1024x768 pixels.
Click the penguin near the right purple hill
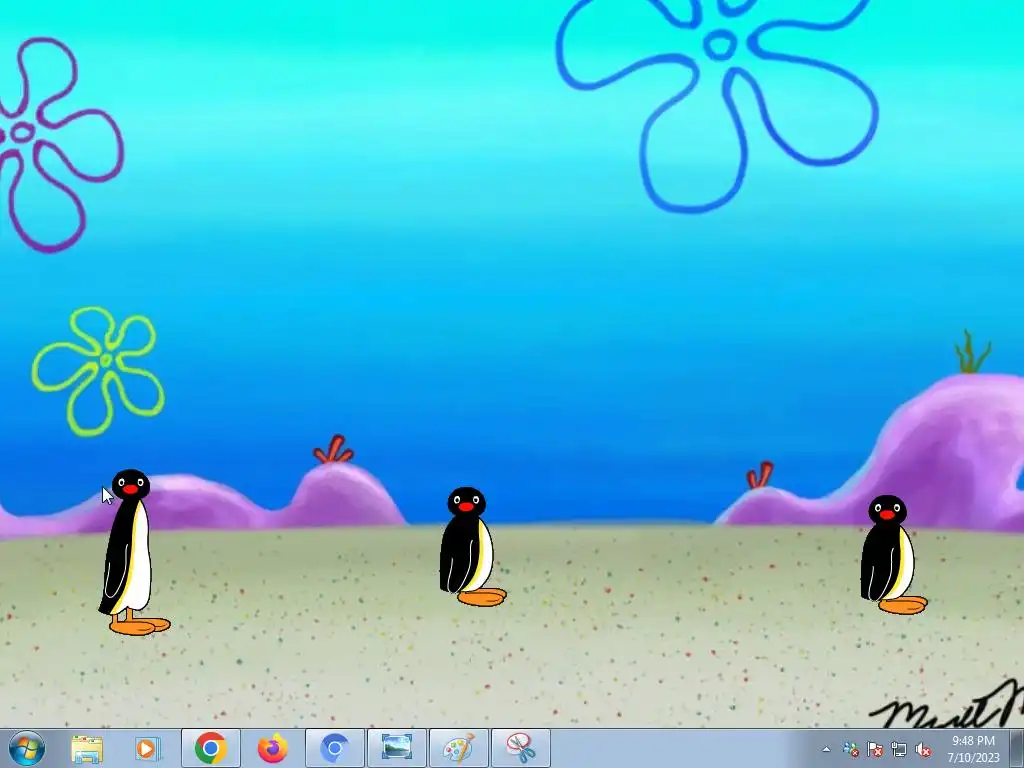tap(892, 554)
